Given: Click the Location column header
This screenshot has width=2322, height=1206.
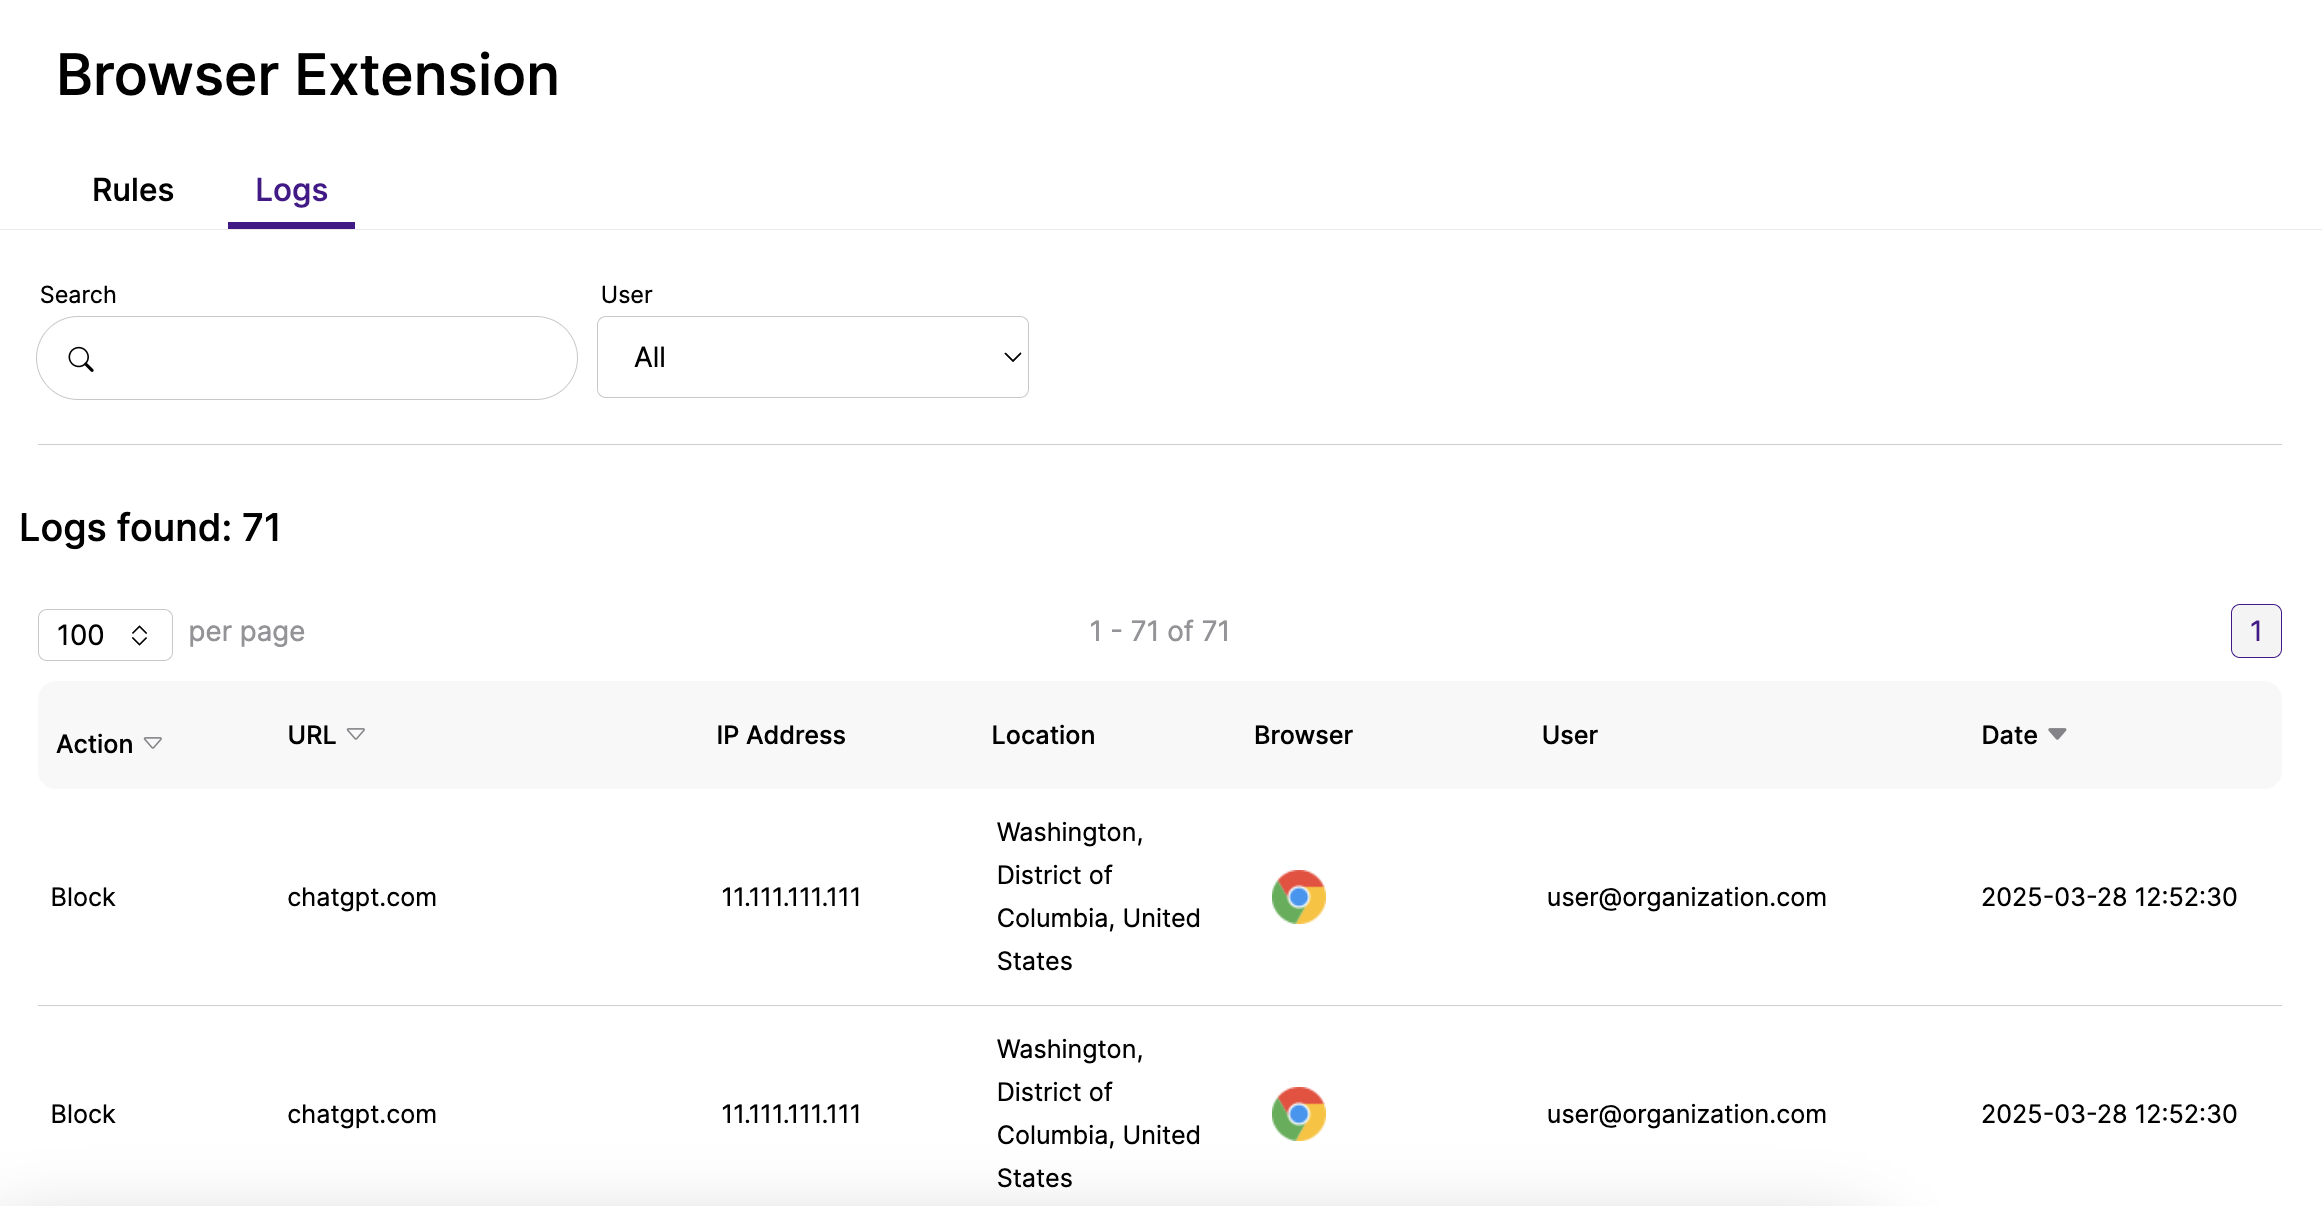Looking at the screenshot, I should (1043, 735).
